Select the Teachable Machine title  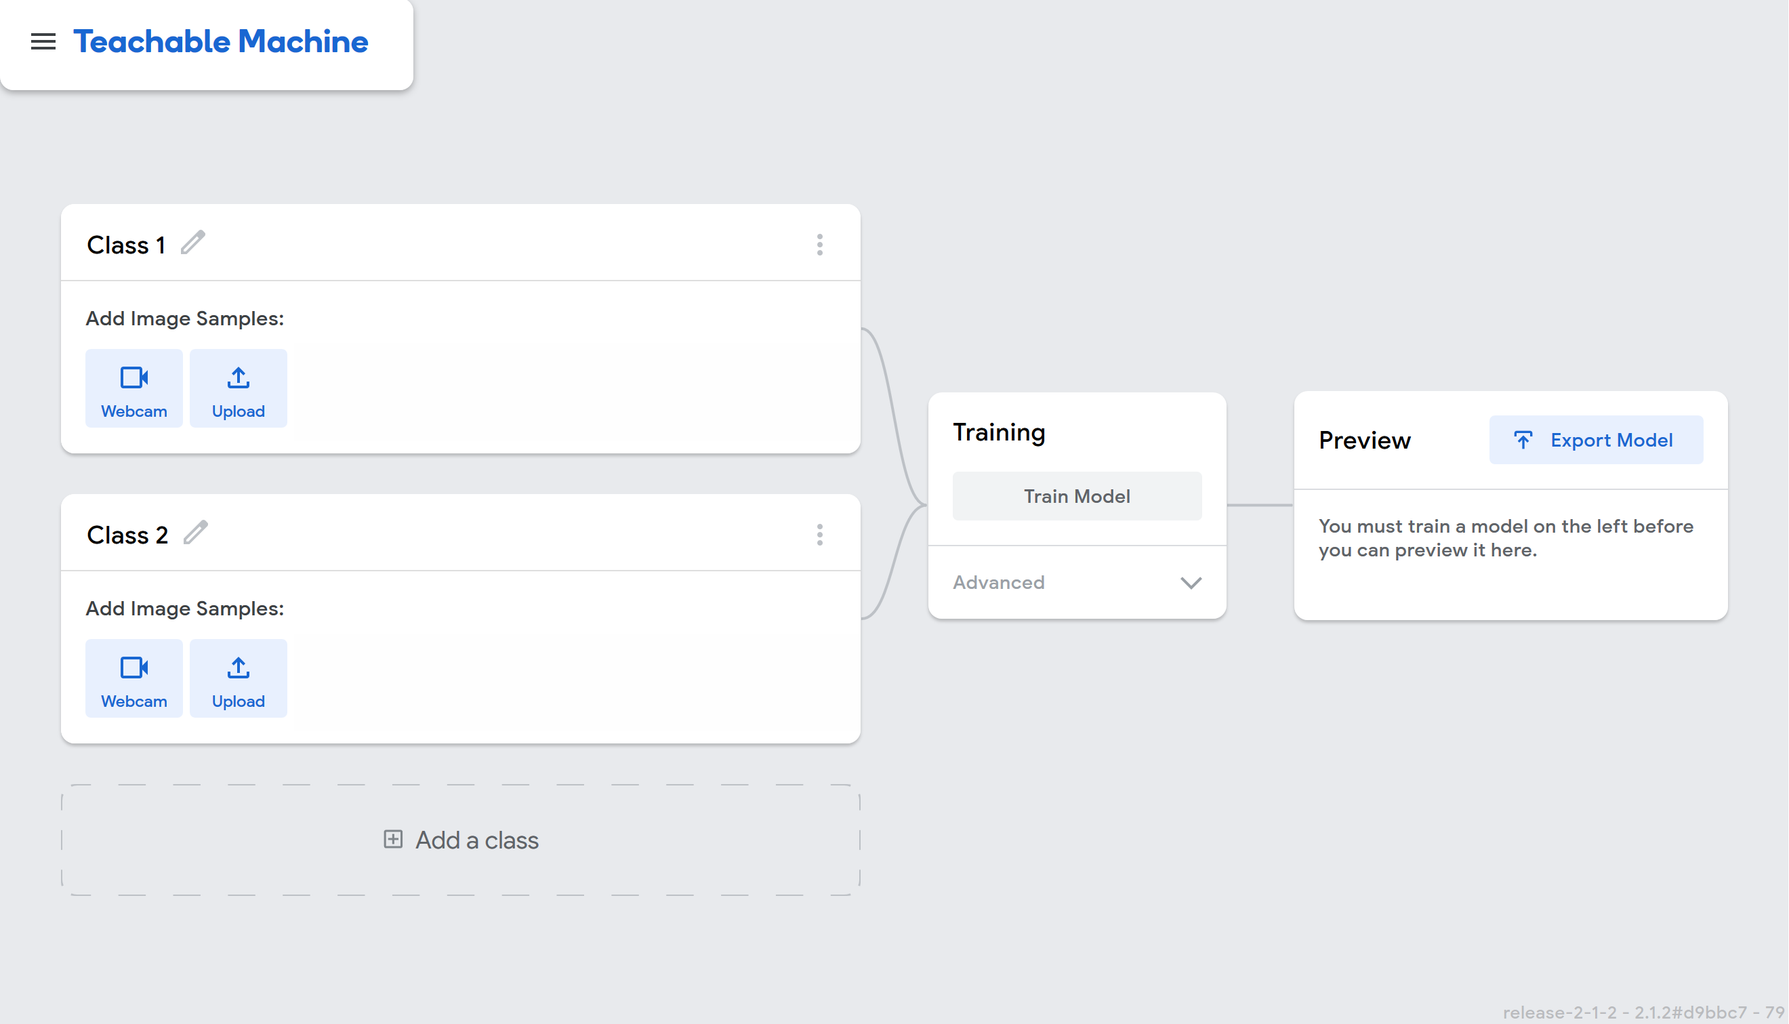220,42
